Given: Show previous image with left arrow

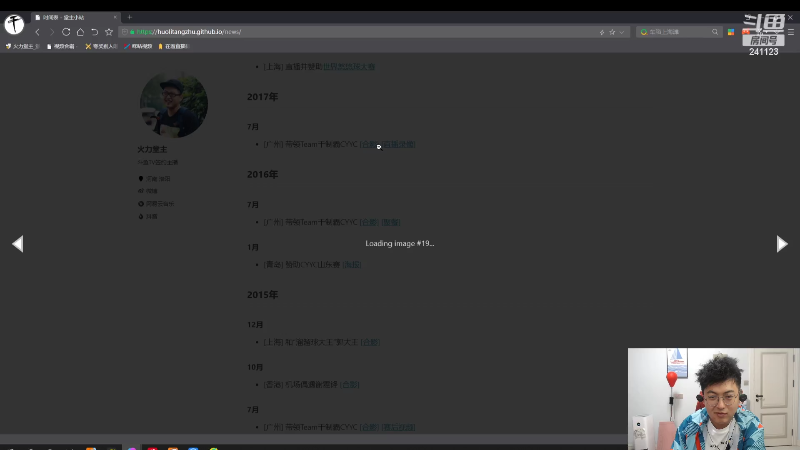Looking at the screenshot, I should (x=18, y=244).
